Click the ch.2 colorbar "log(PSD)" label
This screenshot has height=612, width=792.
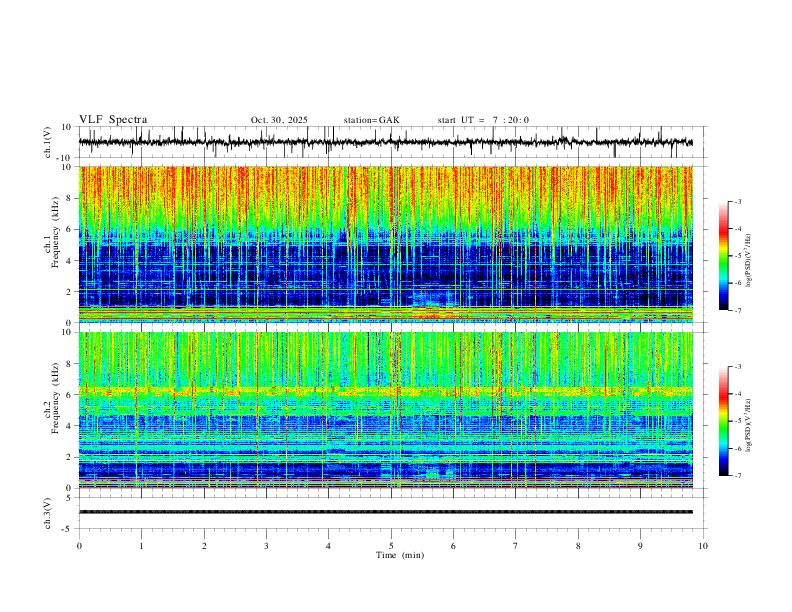(749, 425)
